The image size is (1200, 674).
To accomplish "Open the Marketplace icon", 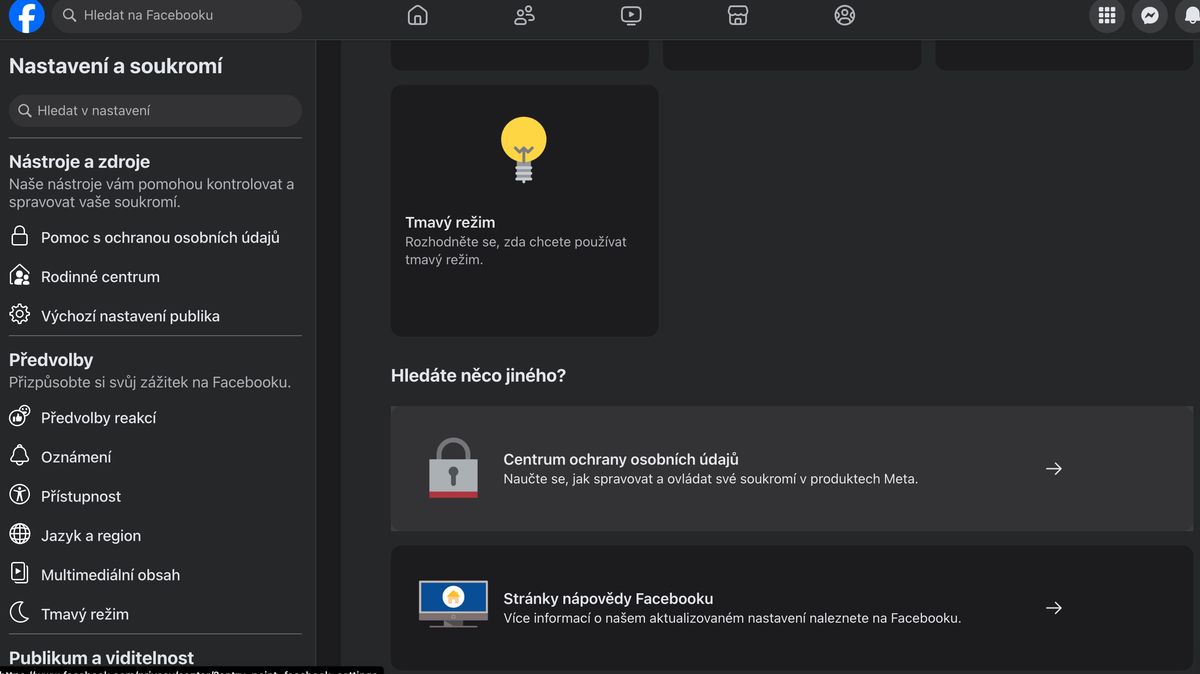I will click(738, 15).
